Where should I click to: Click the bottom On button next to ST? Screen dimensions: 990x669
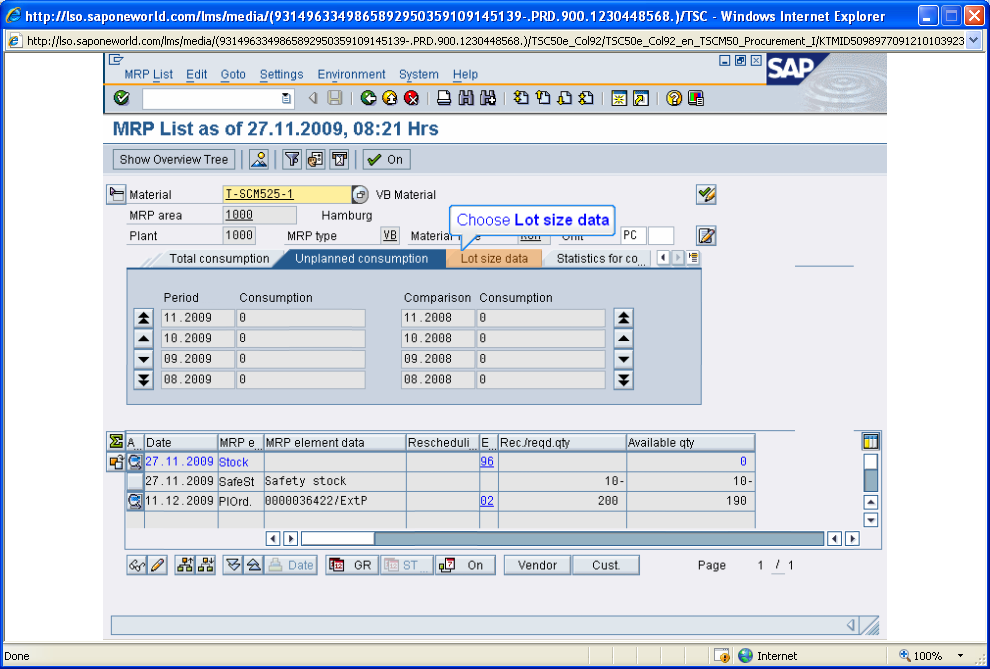click(465, 565)
